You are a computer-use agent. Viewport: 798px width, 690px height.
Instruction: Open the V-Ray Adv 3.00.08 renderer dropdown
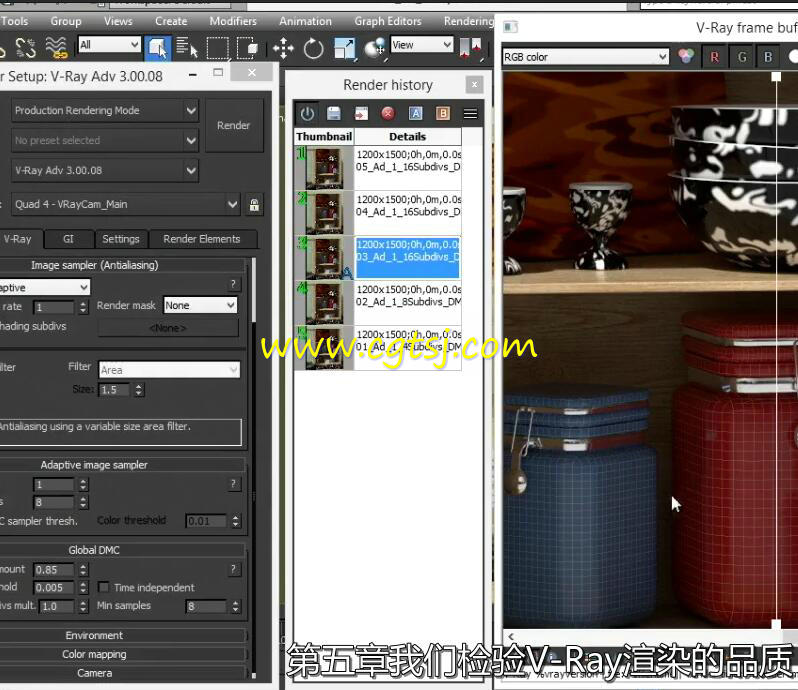click(105, 170)
